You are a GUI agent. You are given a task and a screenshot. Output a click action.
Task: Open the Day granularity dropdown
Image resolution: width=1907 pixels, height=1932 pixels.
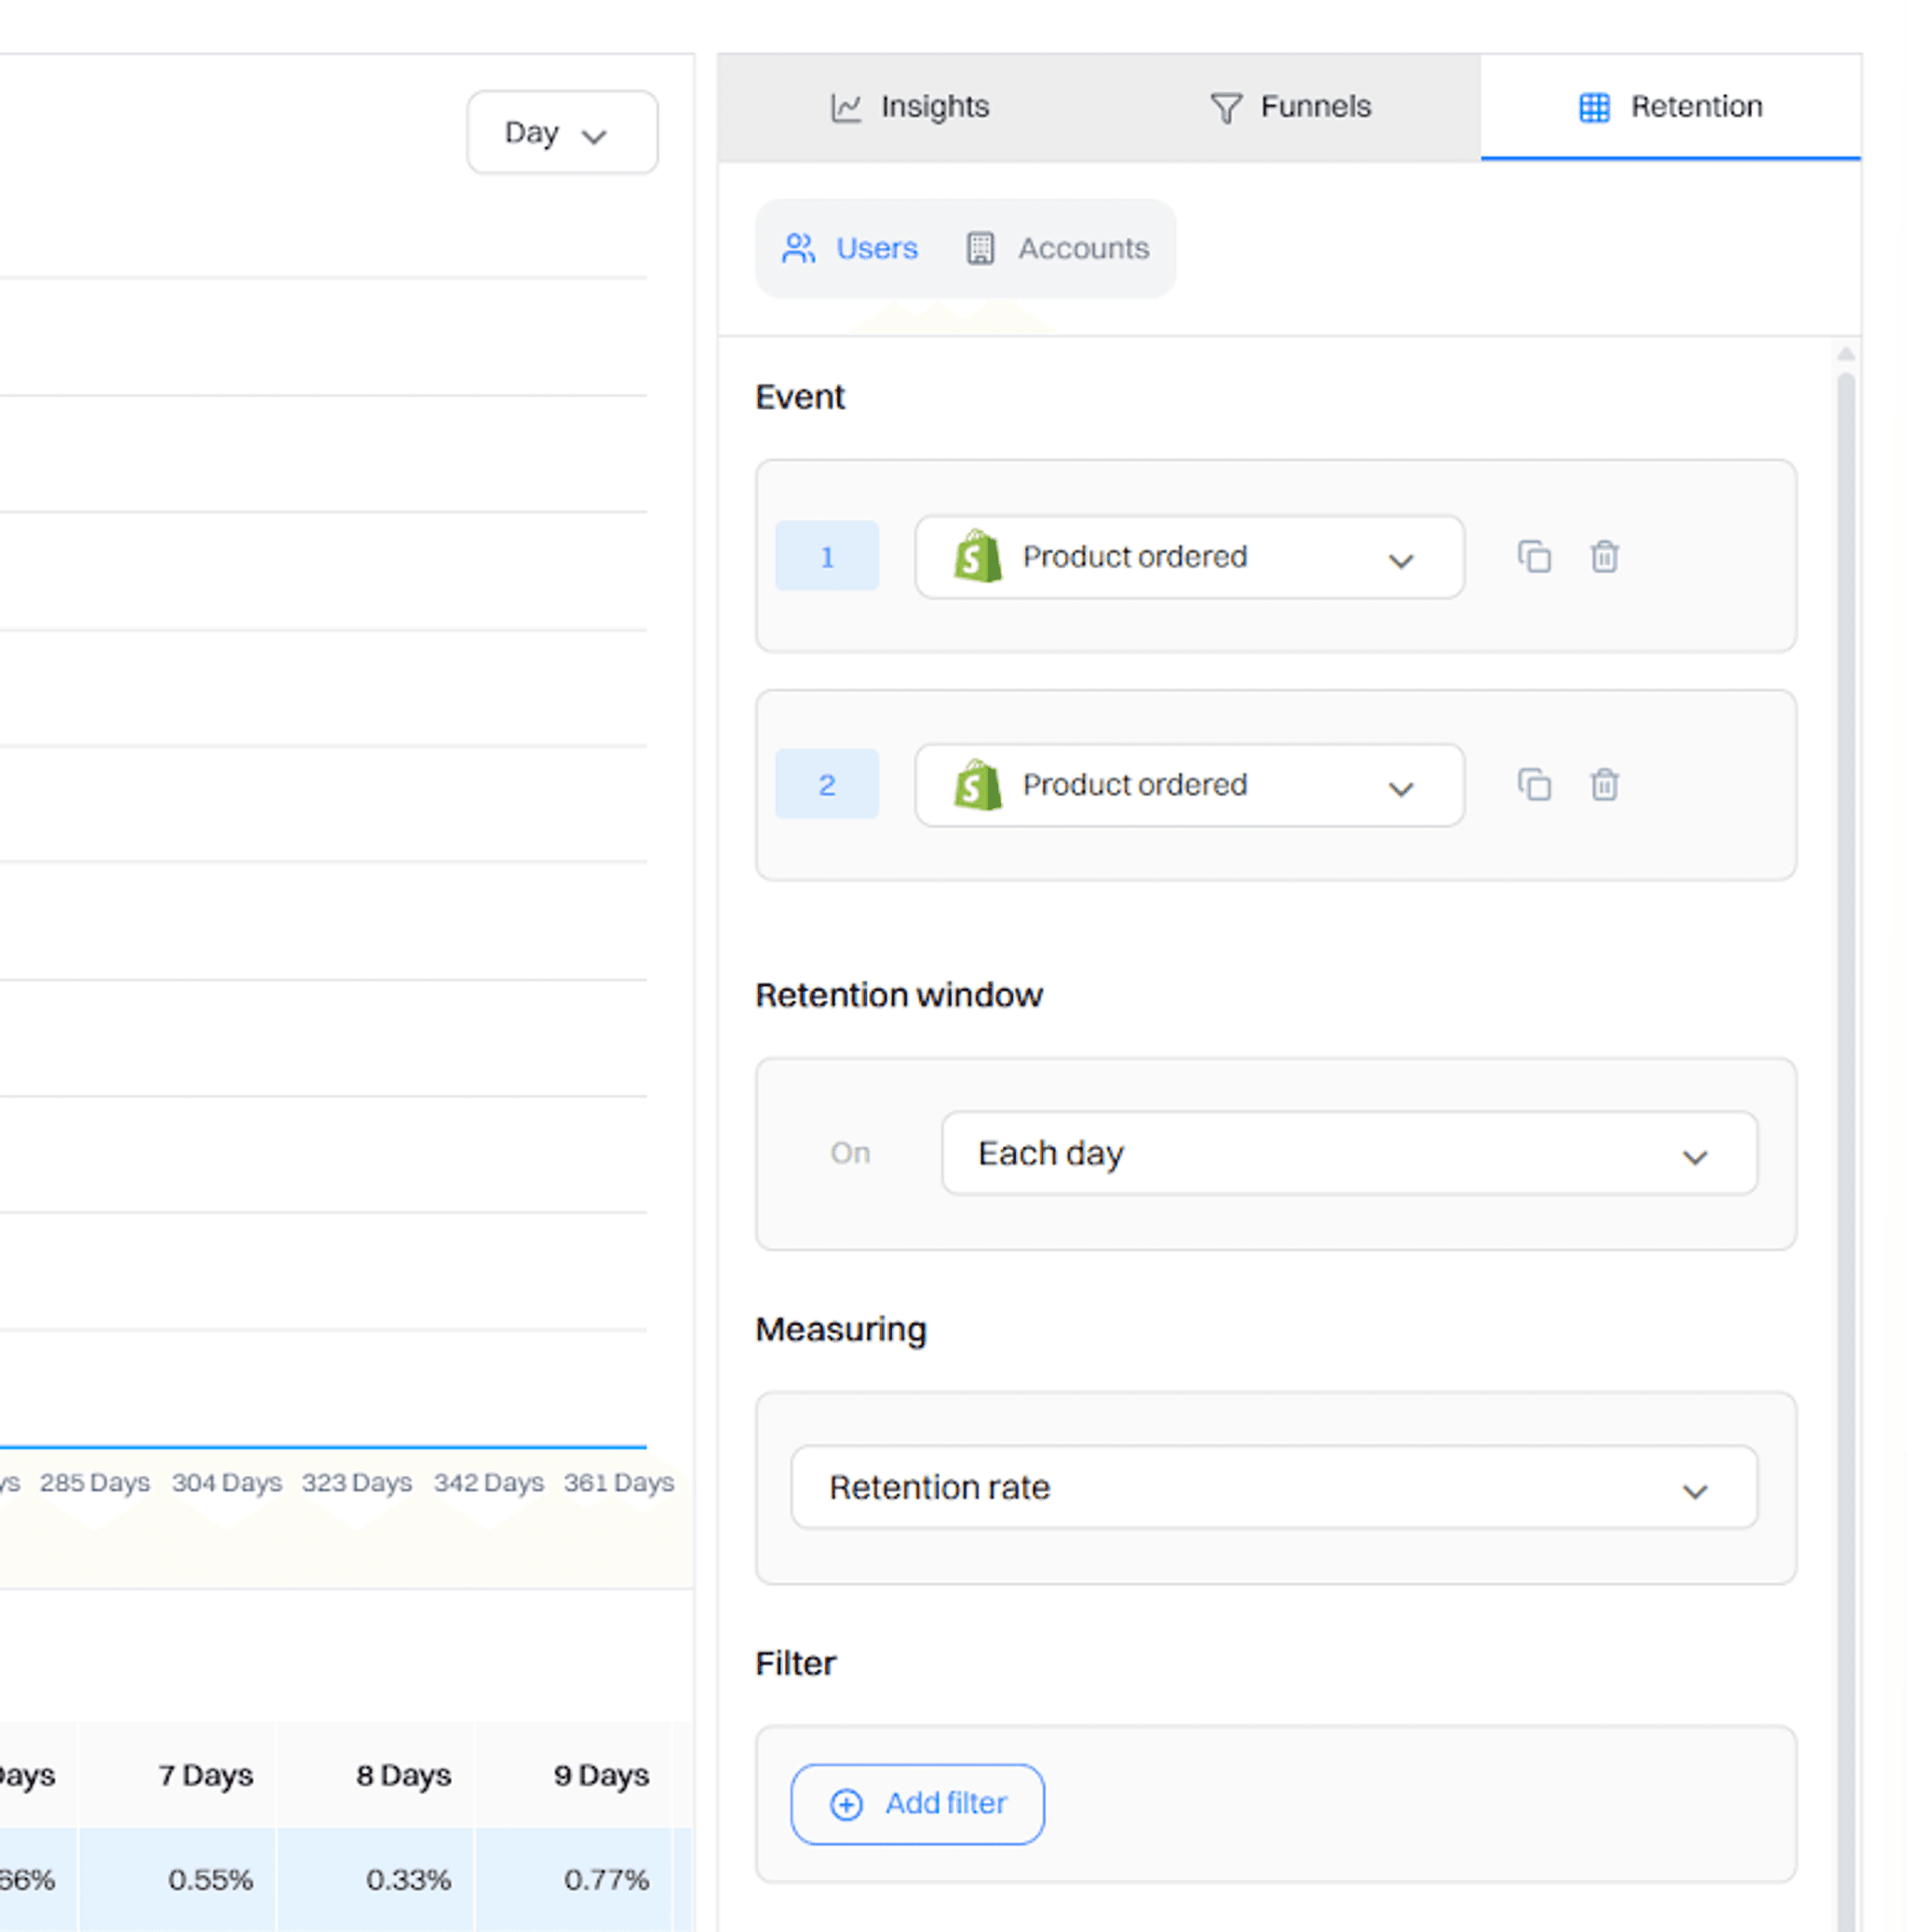[x=562, y=132]
